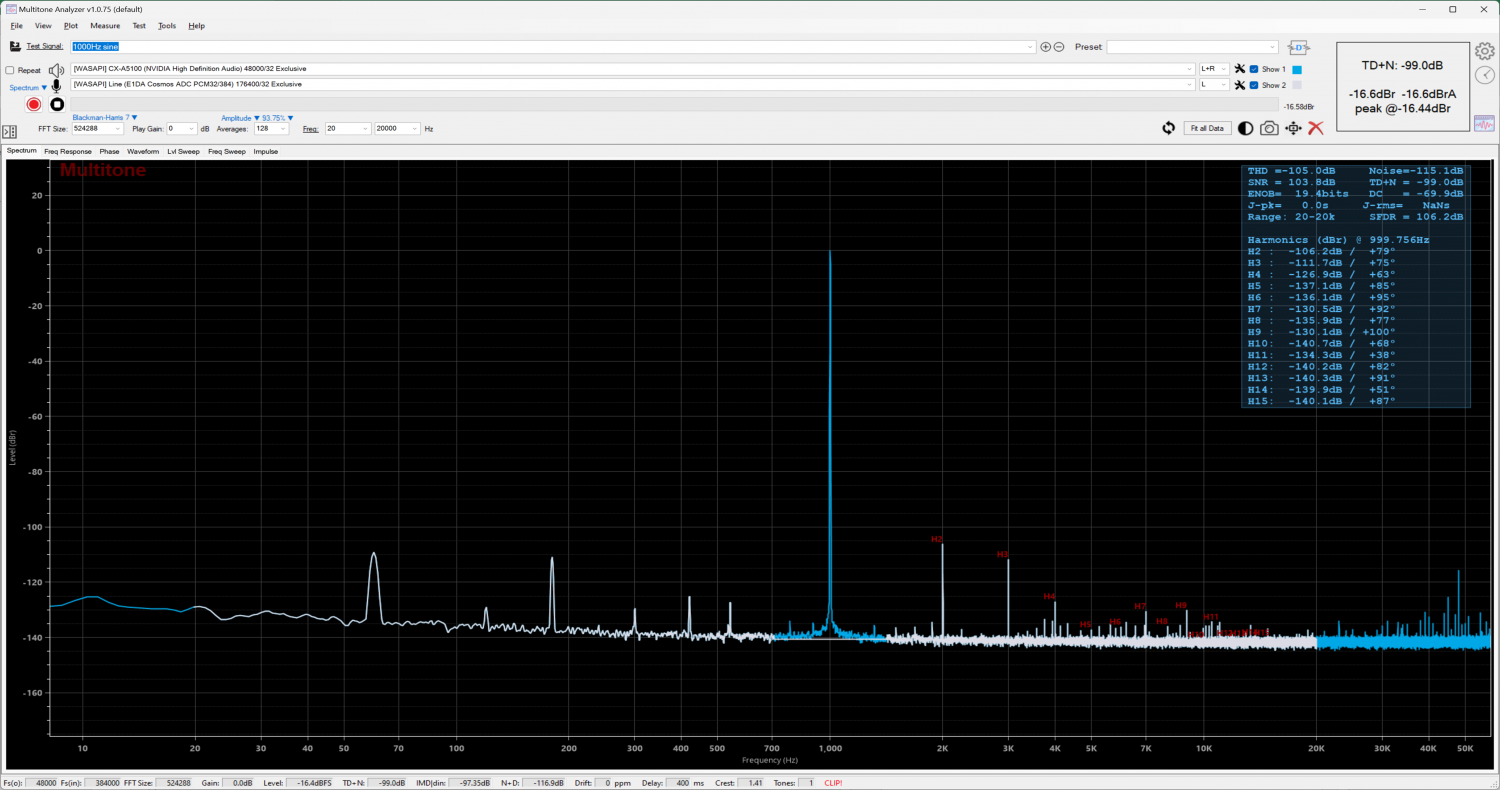
Task: Open the Amplitude dropdown
Action: click(240, 118)
